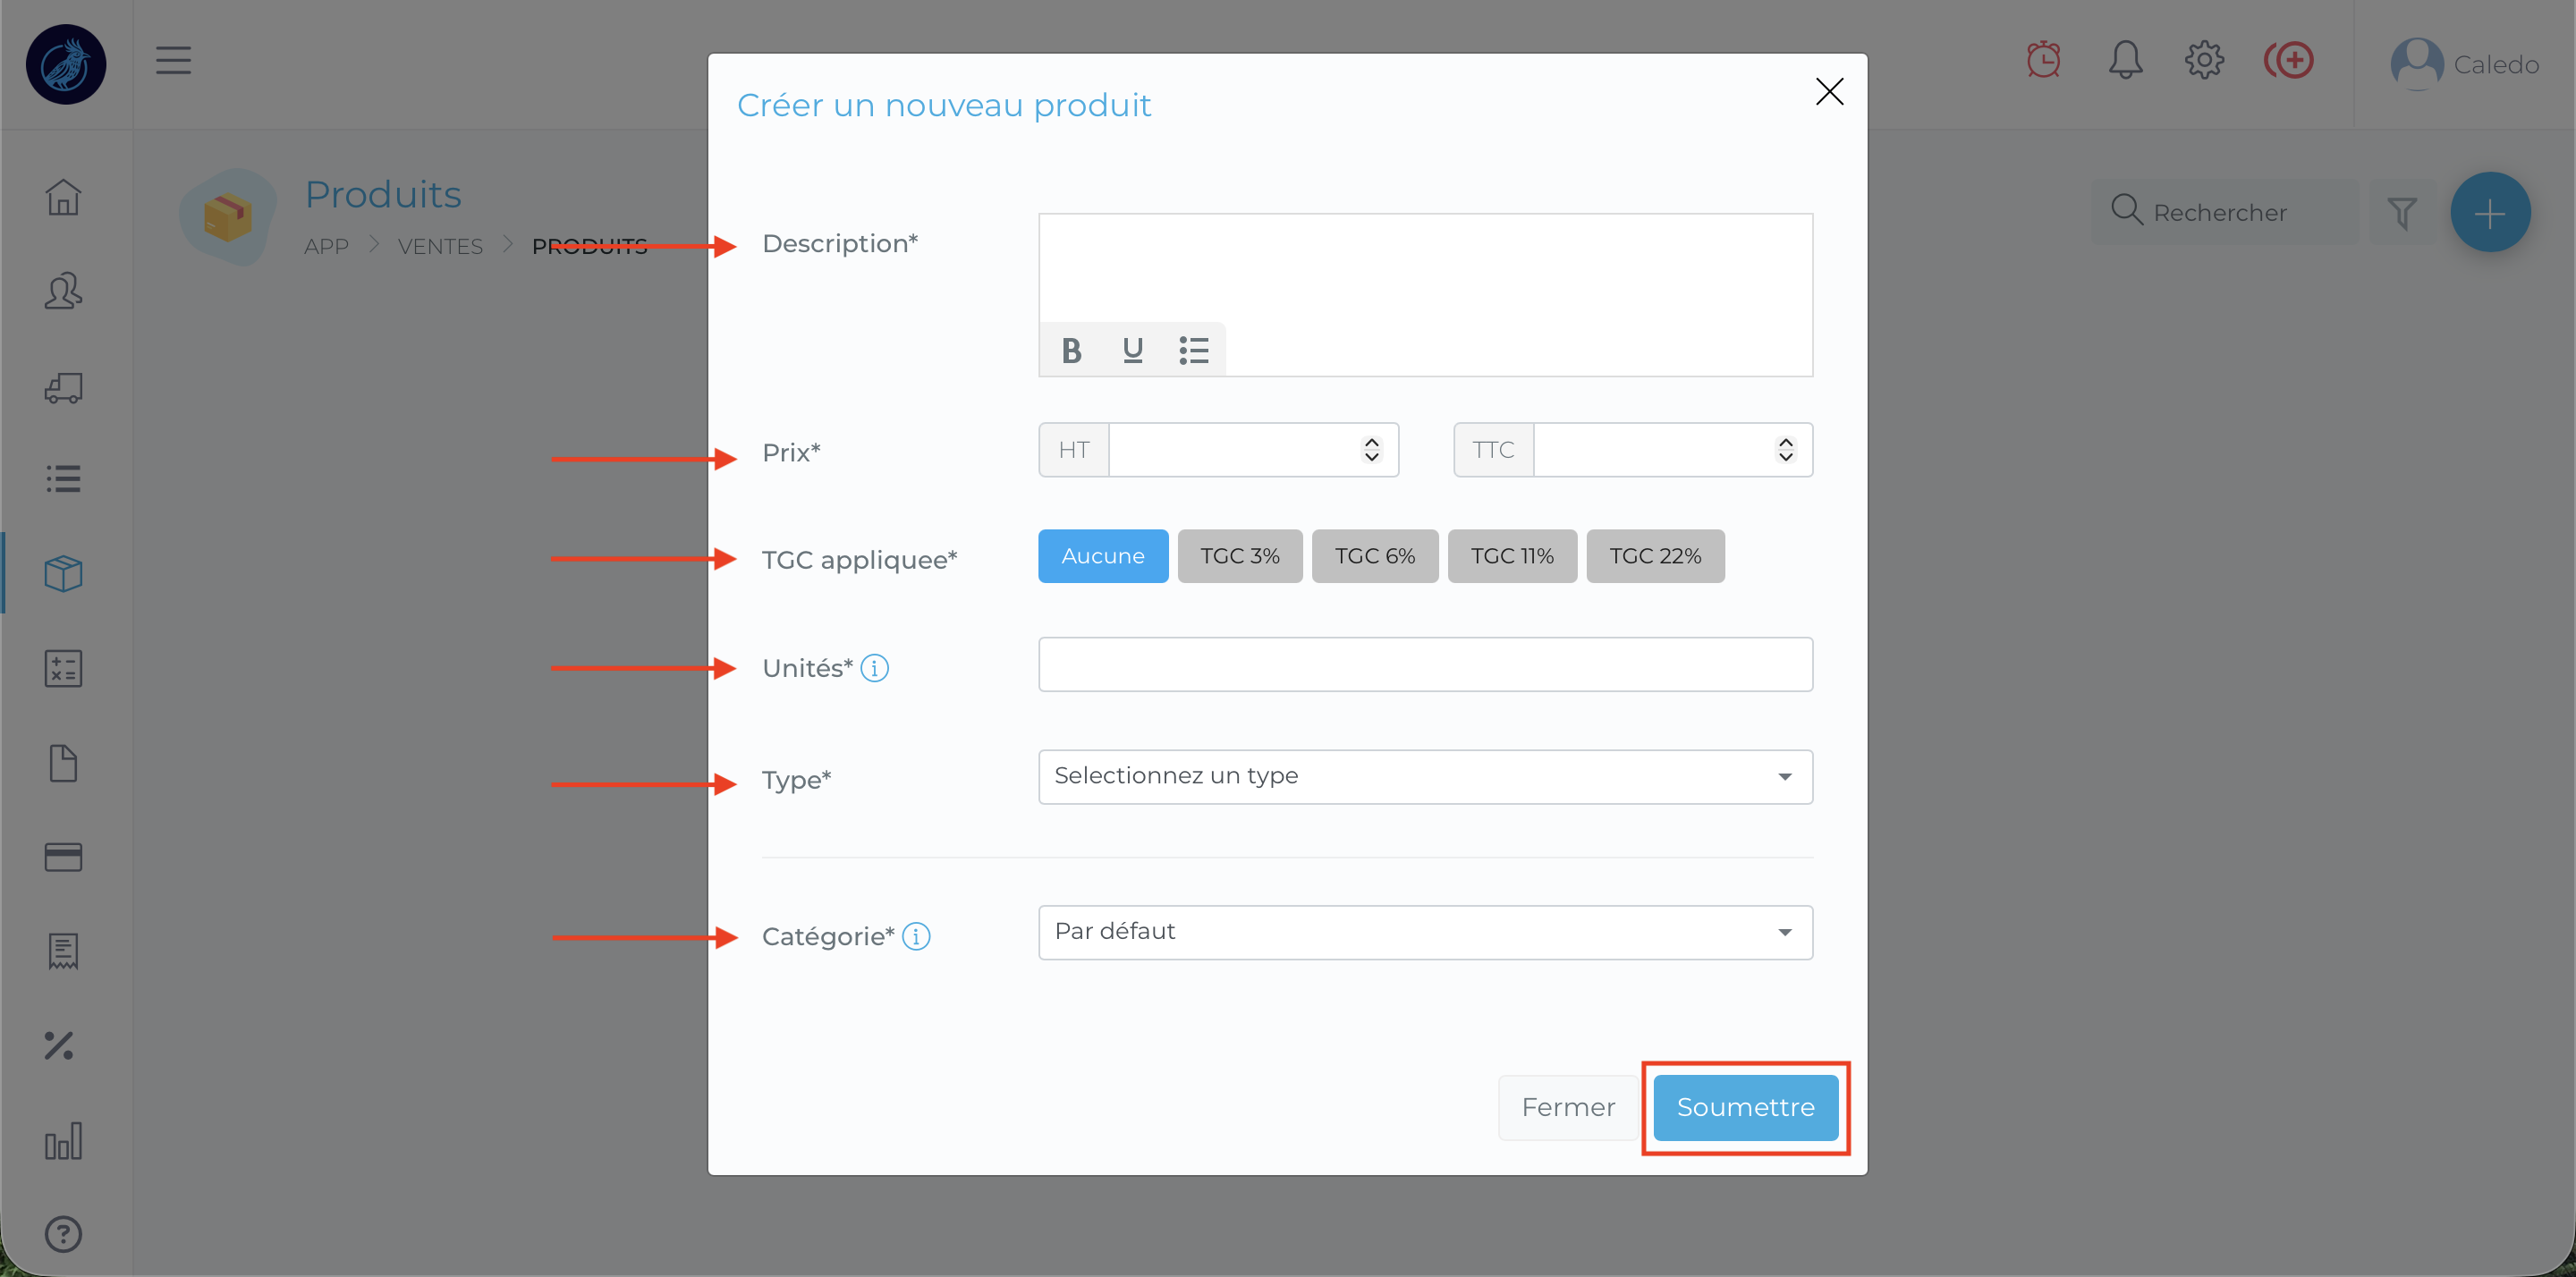Click the Unités info icon
Viewport: 2576px width, 1277px height.
click(875, 668)
